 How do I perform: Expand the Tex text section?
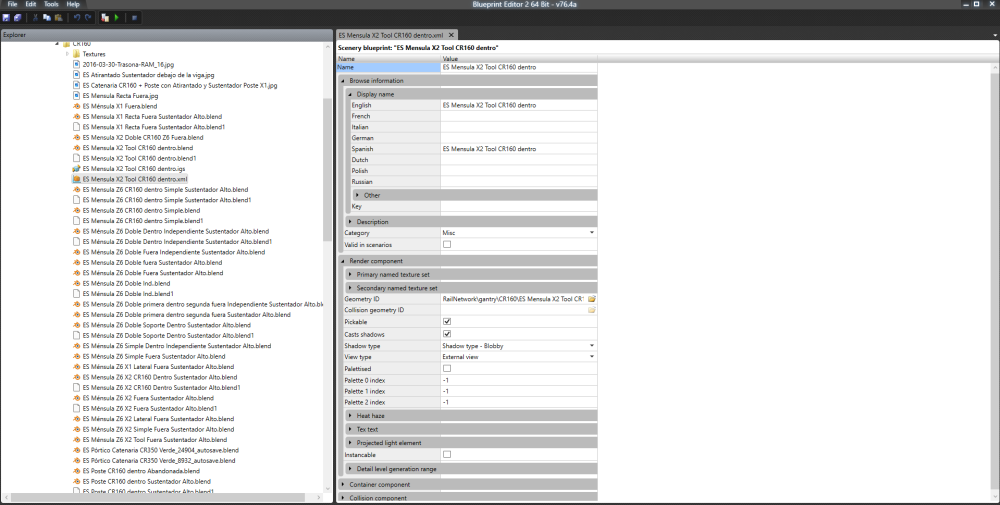click(x=350, y=429)
